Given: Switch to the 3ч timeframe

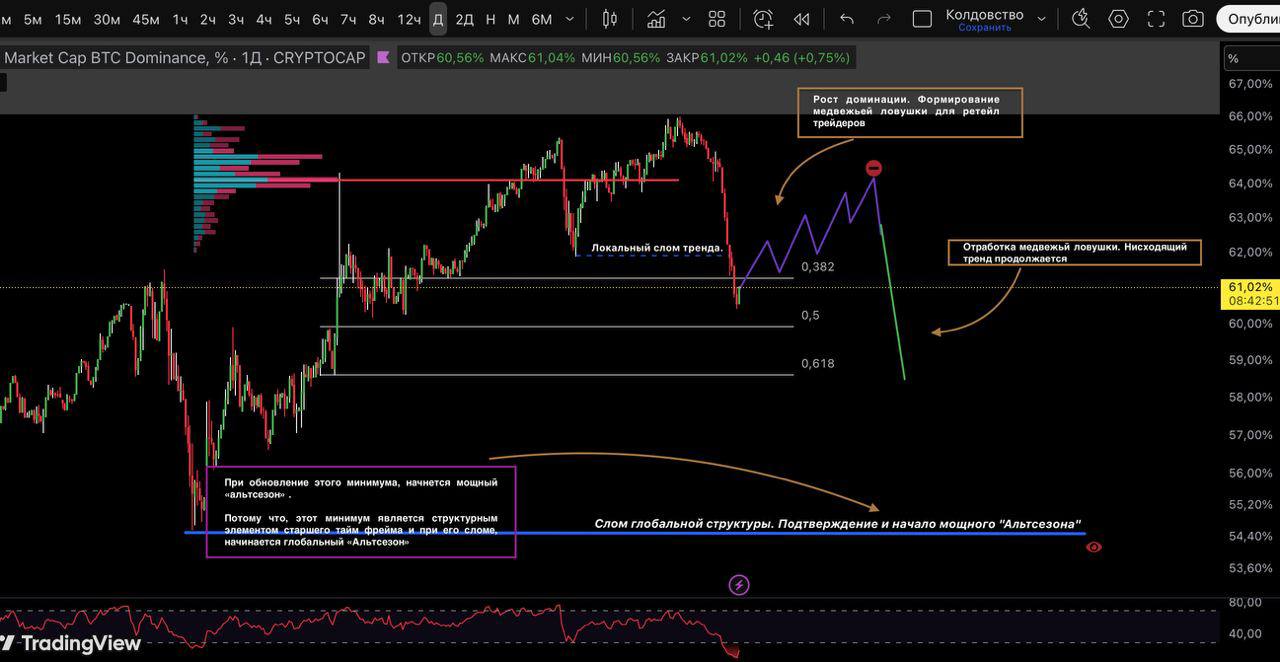Looking at the screenshot, I should tap(236, 19).
